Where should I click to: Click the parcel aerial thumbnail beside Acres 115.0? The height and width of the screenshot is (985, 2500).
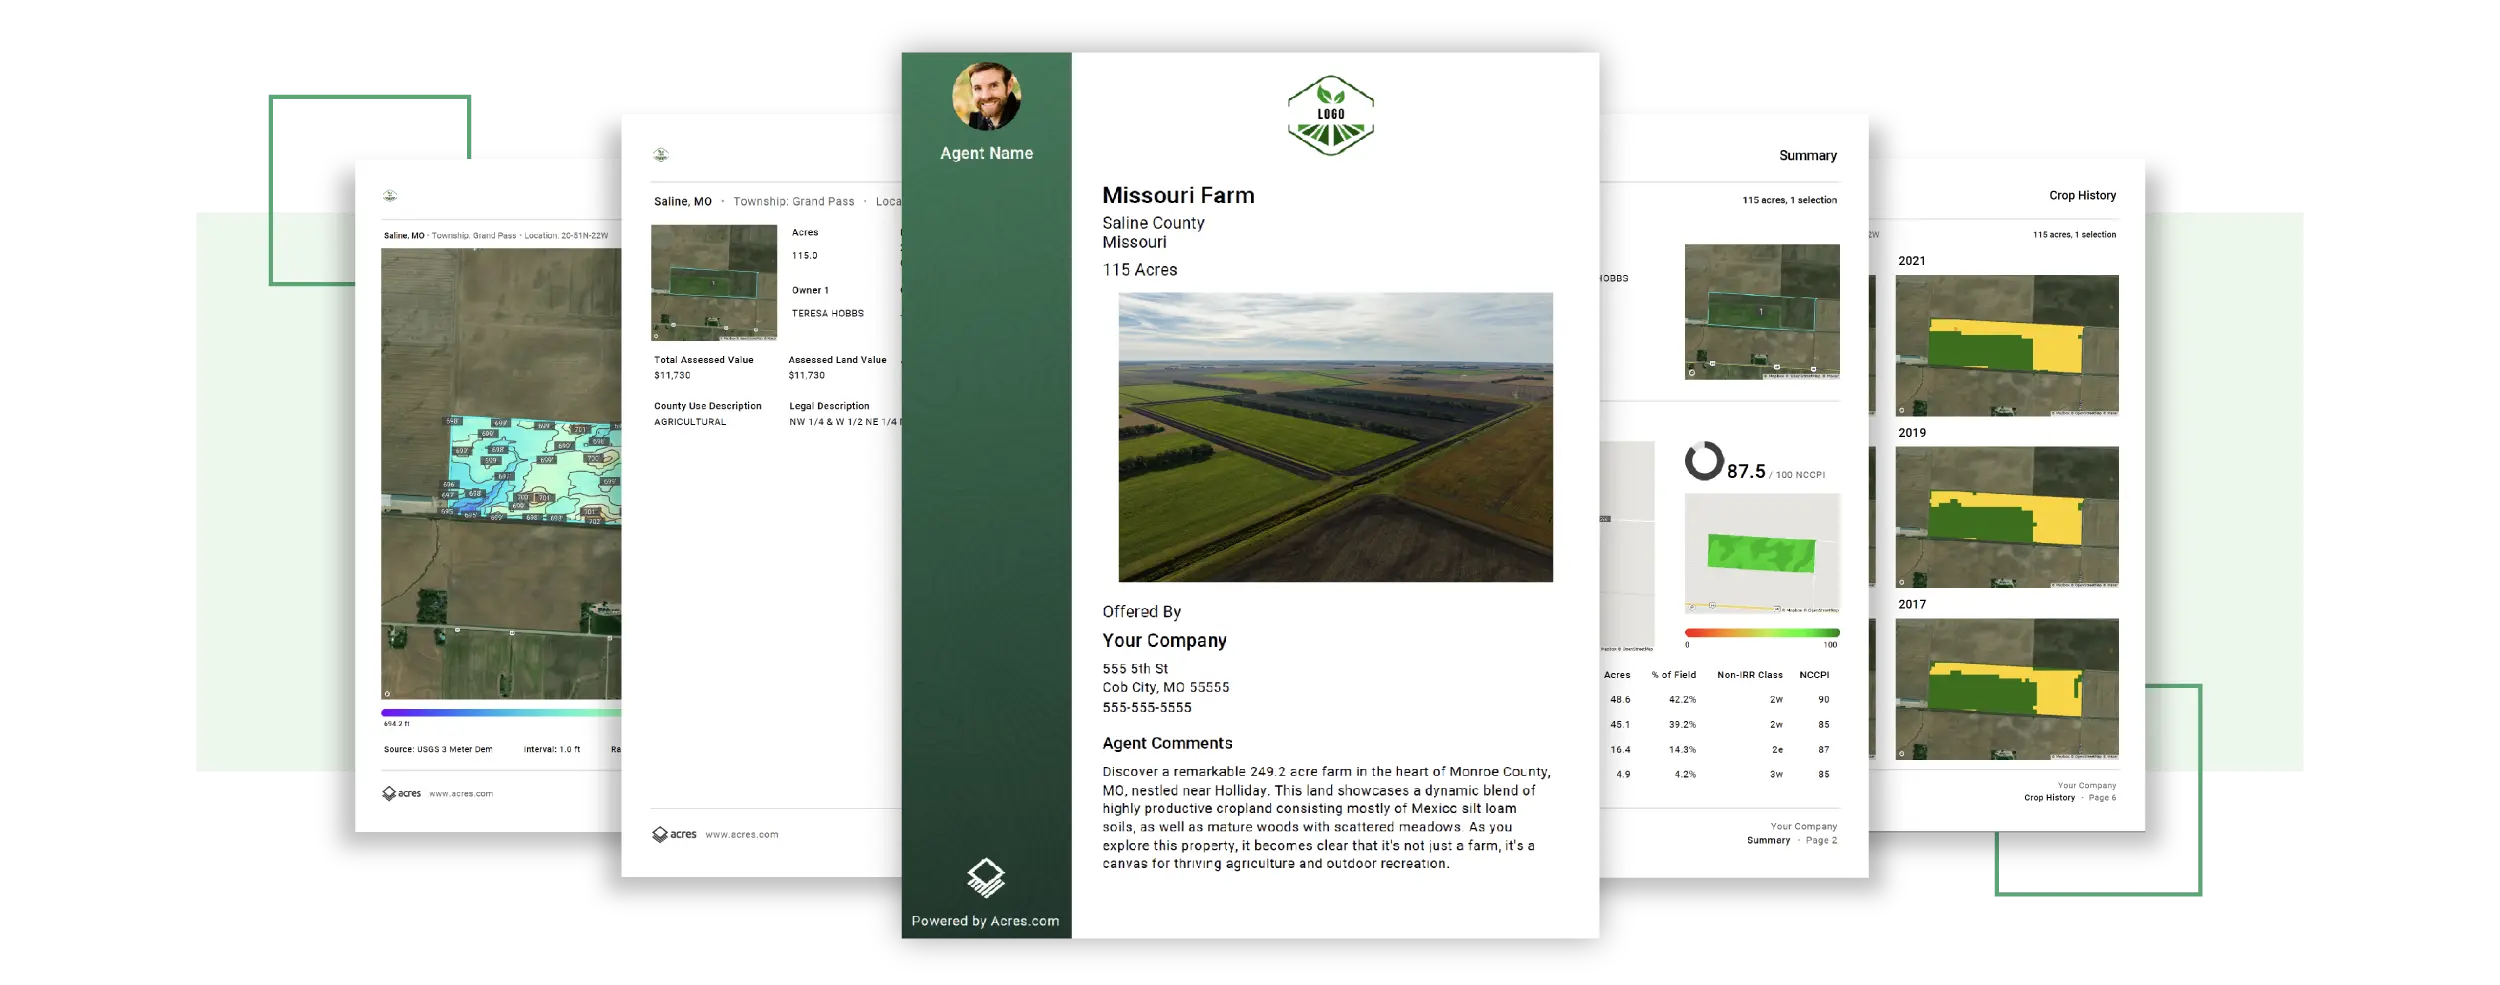pyautogui.click(x=714, y=283)
